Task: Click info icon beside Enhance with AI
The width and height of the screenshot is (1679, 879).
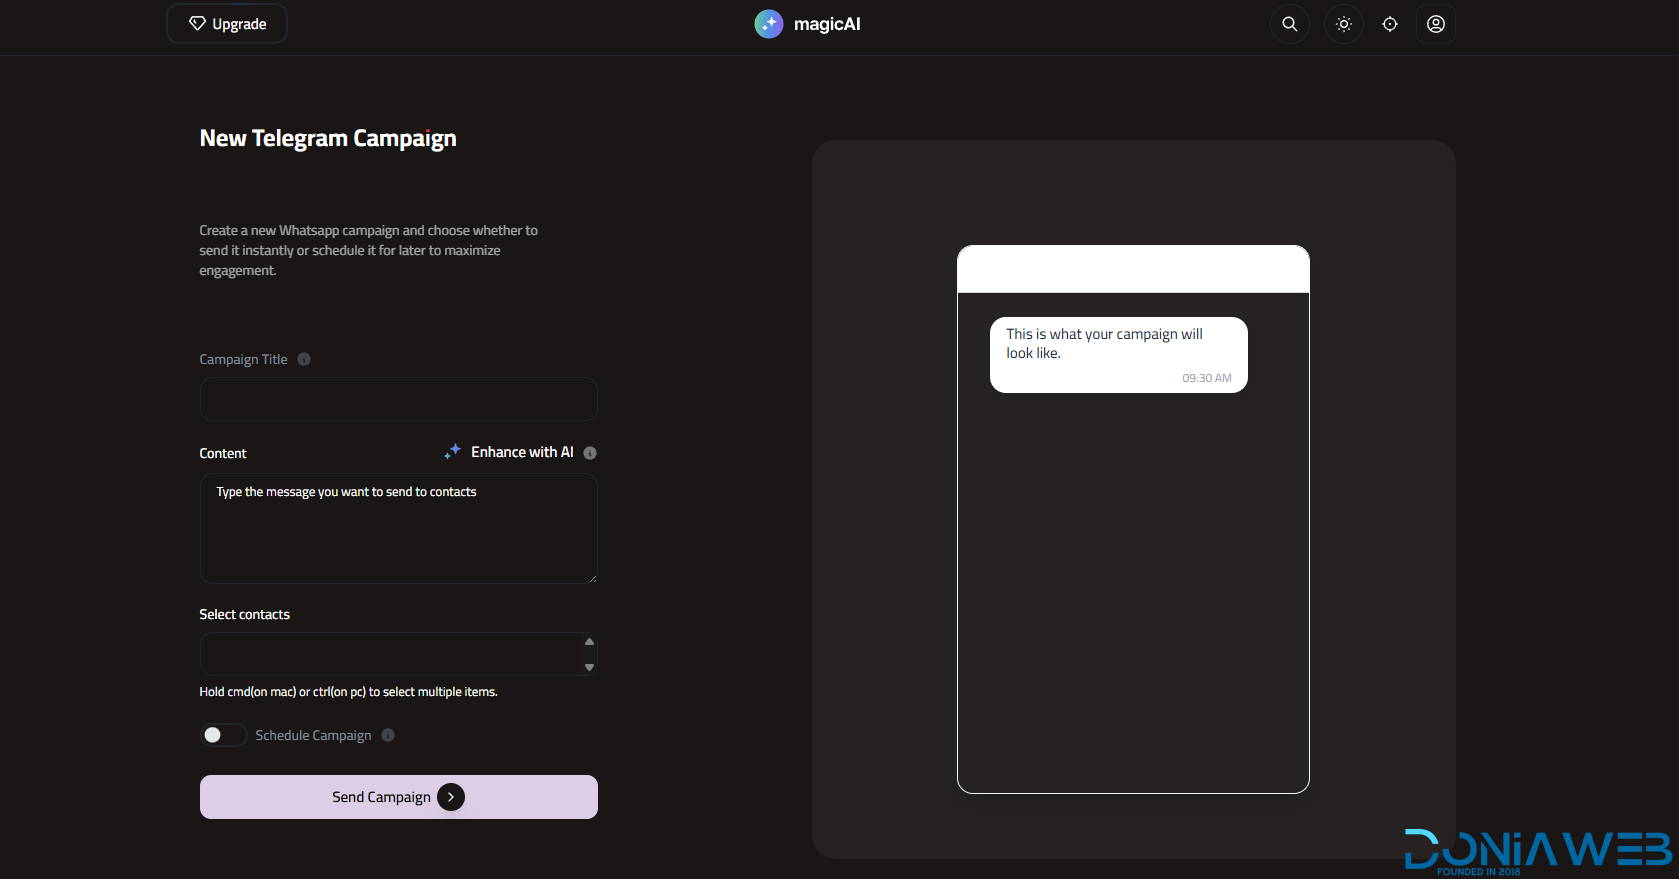Action: [x=590, y=453]
